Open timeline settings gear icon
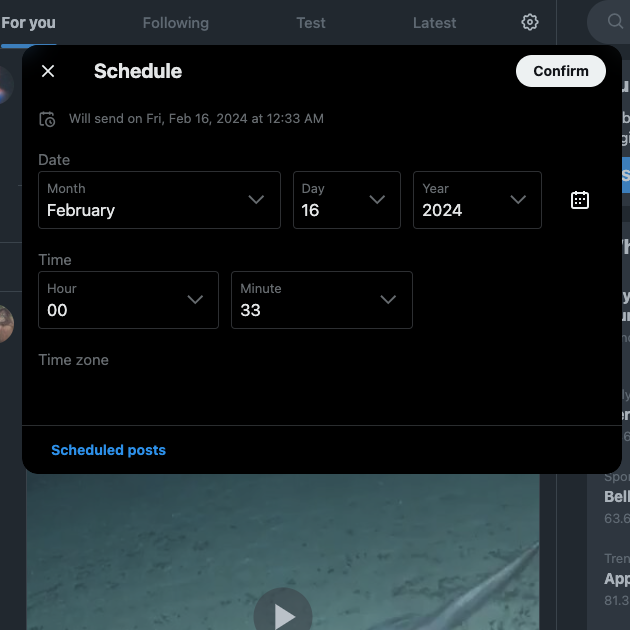The width and height of the screenshot is (630, 630). point(530,22)
